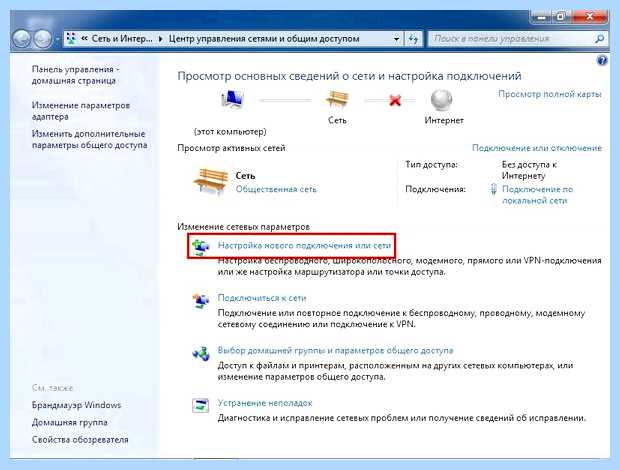Image resolution: width=620 pixels, height=470 pixels.
Task: Click the icon beside 'Подключиться к сети'
Action: [x=200, y=300]
